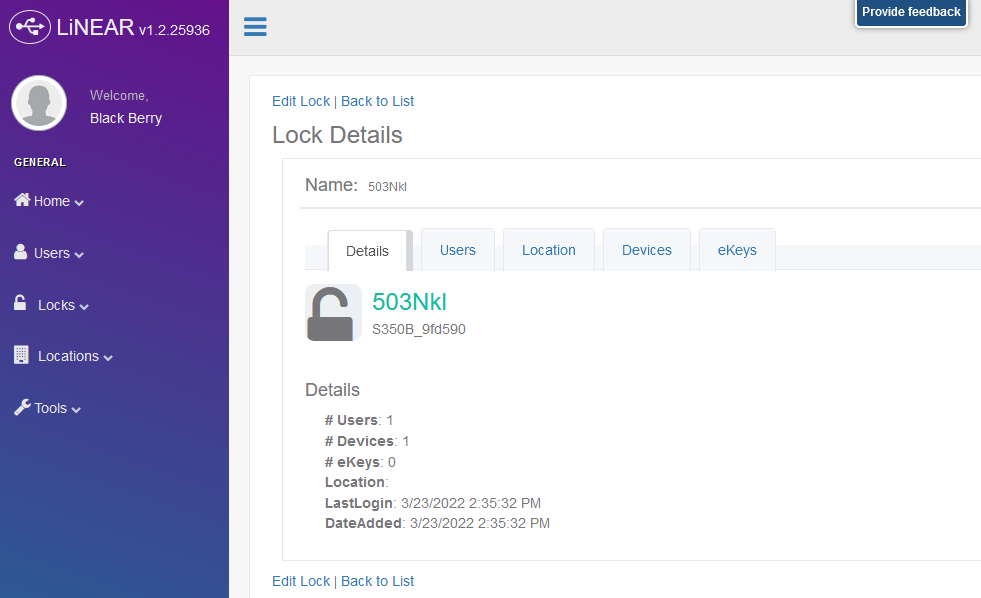Expand the Locks menu chevron
The height and width of the screenshot is (598, 981).
tap(84, 307)
